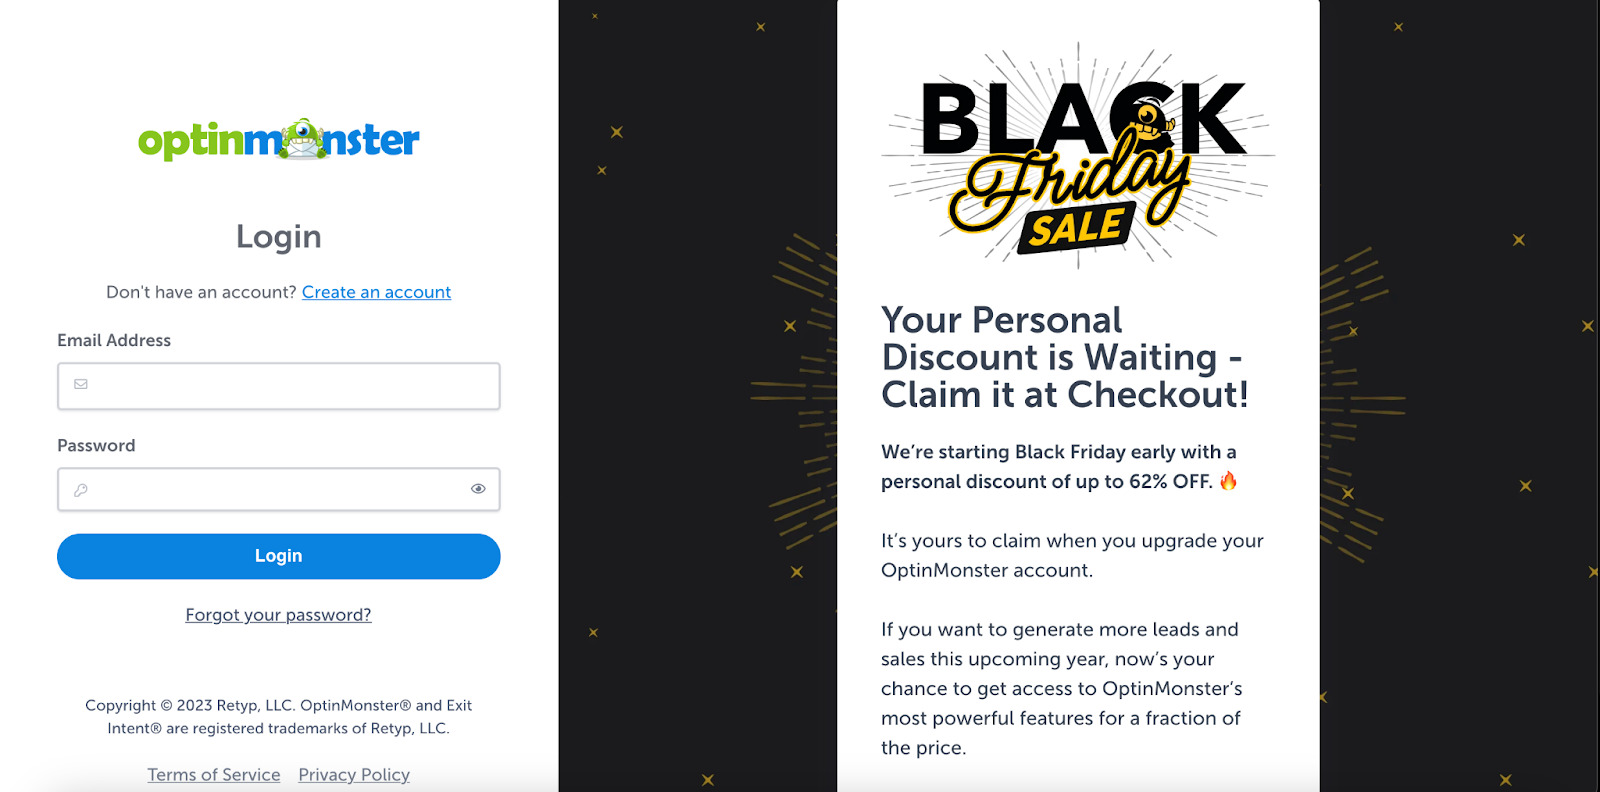The image size is (1600, 792).
Task: Click the Email Address label
Action: click(114, 340)
